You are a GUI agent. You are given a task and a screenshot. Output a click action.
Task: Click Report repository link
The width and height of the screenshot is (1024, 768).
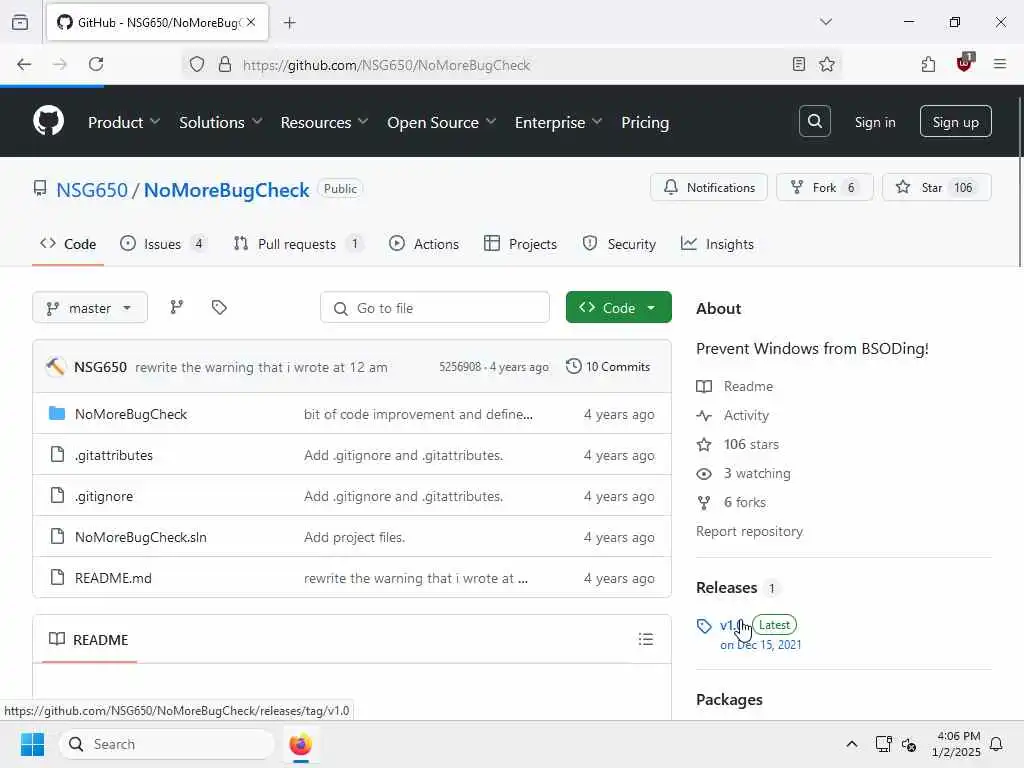pyautogui.click(x=749, y=531)
